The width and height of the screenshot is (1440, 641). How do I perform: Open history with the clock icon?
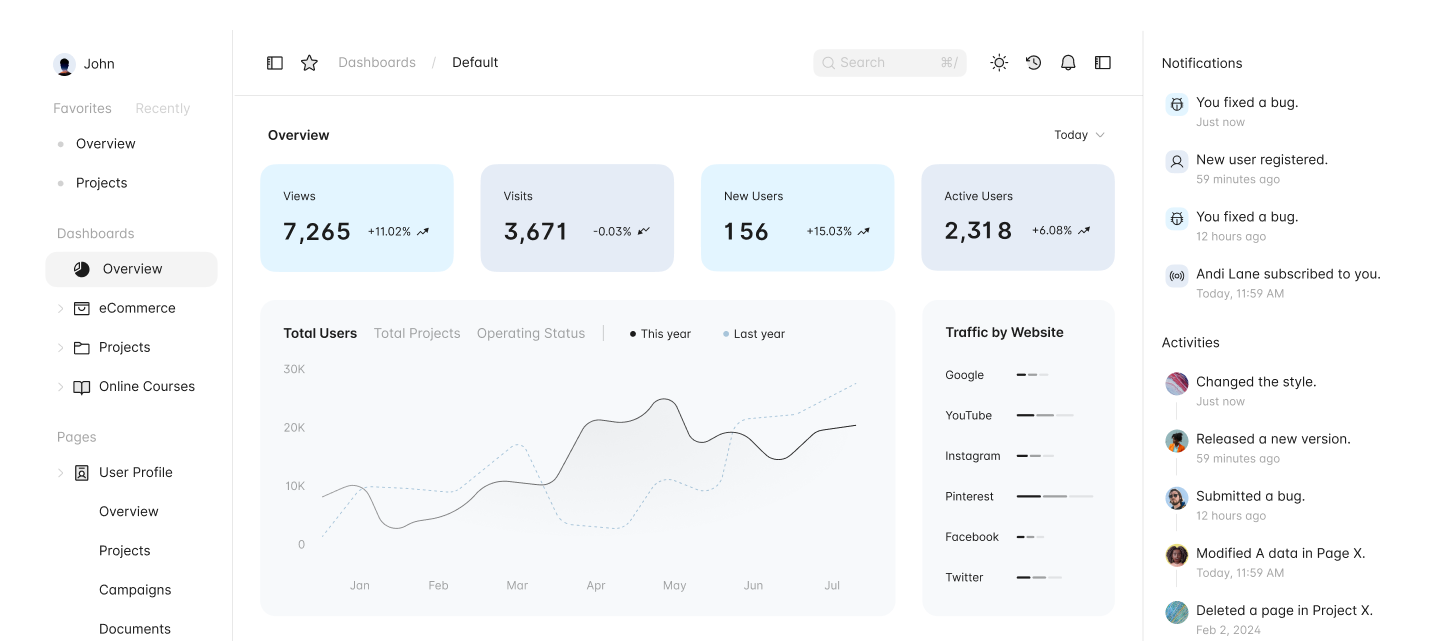pos(1034,63)
